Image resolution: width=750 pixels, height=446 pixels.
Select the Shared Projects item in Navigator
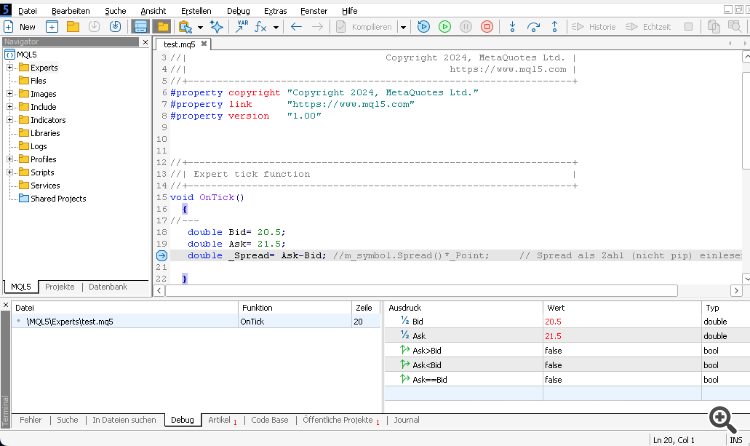pyautogui.click(x=58, y=198)
